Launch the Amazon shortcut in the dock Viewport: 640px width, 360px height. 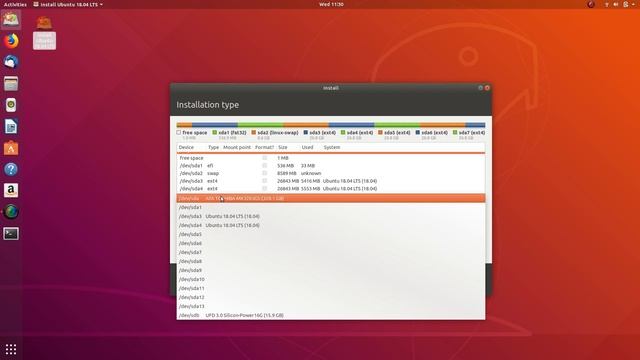click(11, 191)
